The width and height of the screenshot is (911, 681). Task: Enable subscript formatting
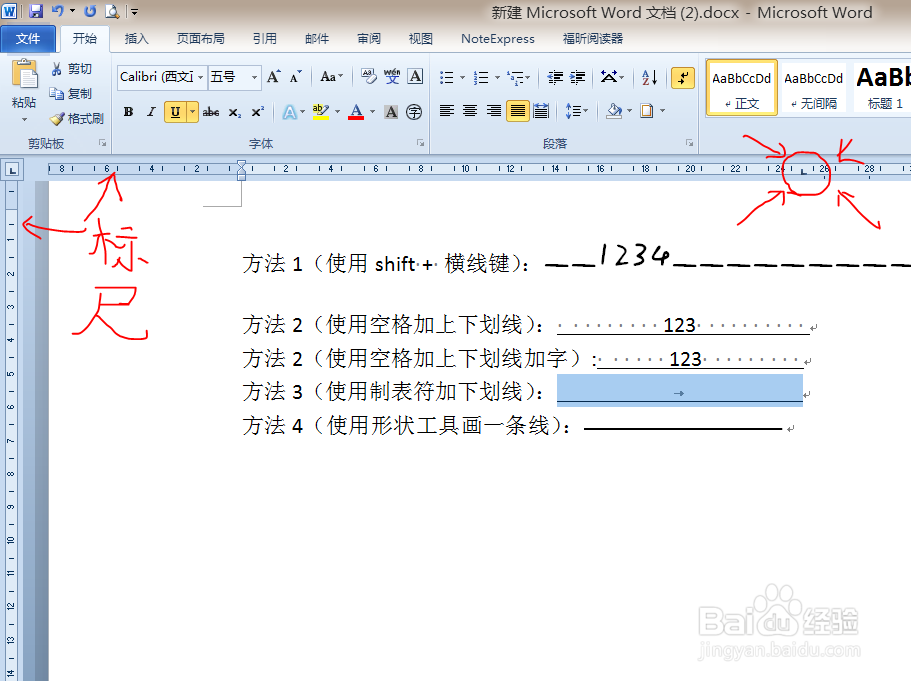click(234, 112)
